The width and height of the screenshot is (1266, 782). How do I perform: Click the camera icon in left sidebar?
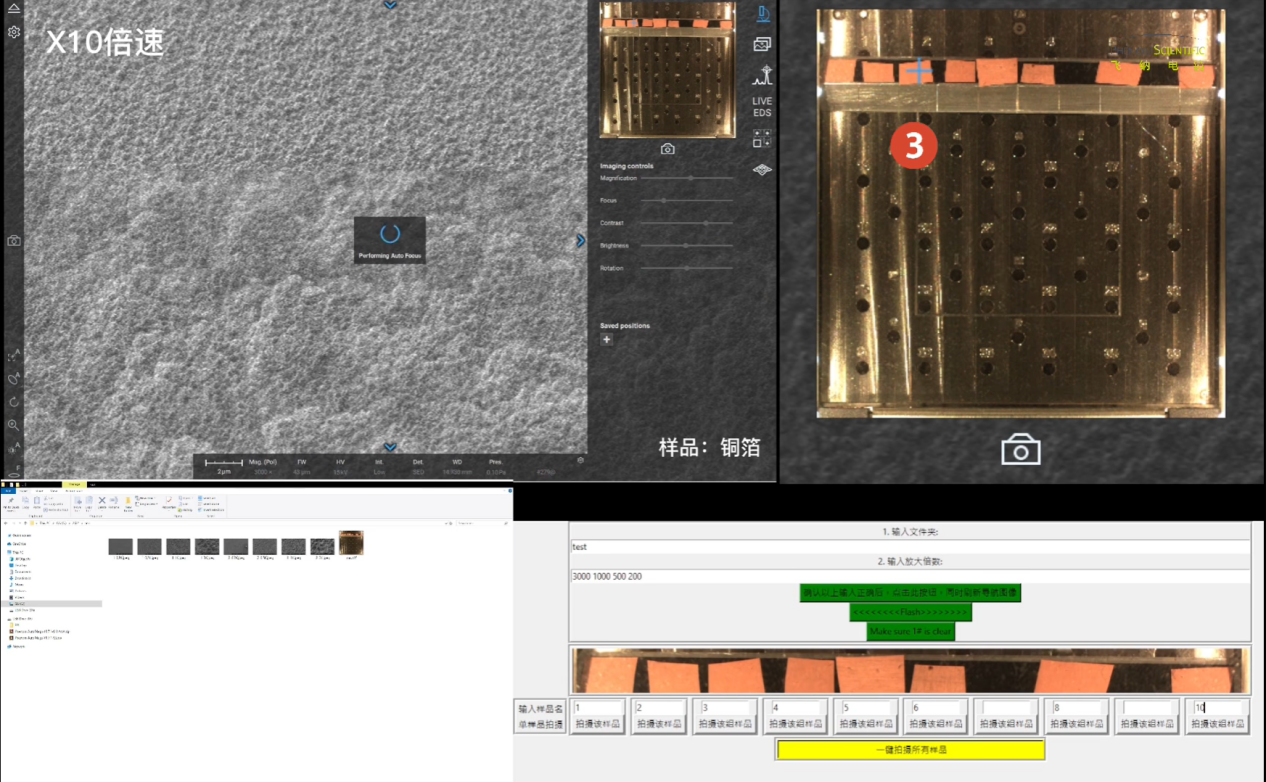click(14, 241)
